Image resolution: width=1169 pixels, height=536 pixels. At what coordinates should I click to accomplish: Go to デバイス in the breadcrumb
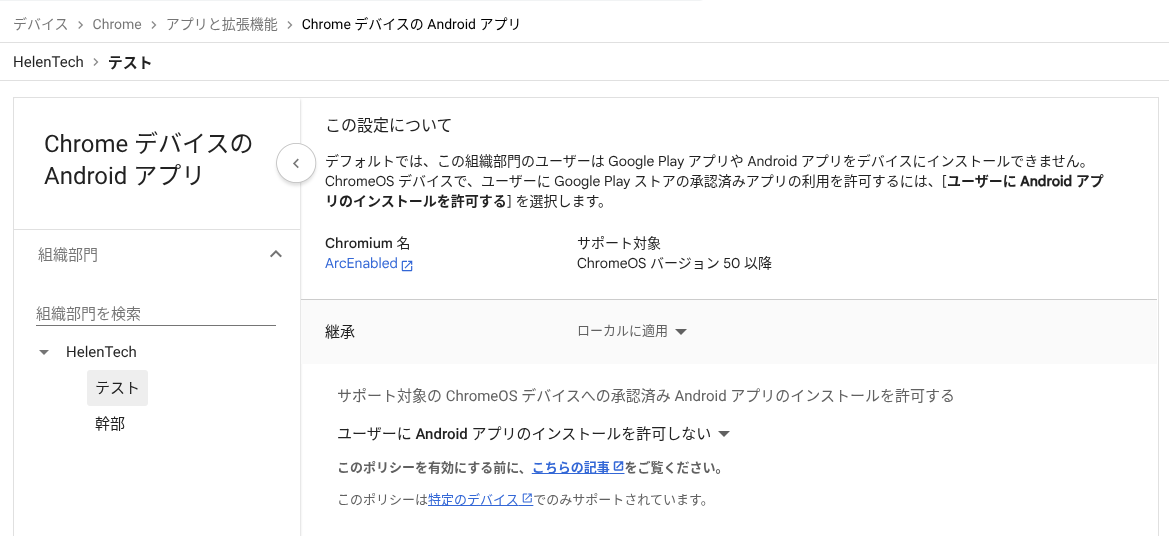[41, 24]
